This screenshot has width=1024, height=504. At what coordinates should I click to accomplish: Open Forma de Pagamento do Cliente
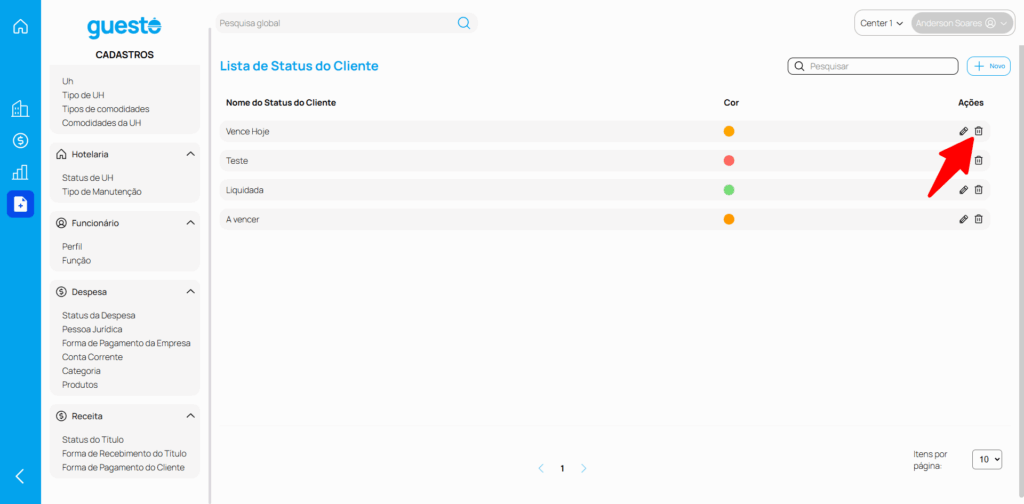point(123,467)
